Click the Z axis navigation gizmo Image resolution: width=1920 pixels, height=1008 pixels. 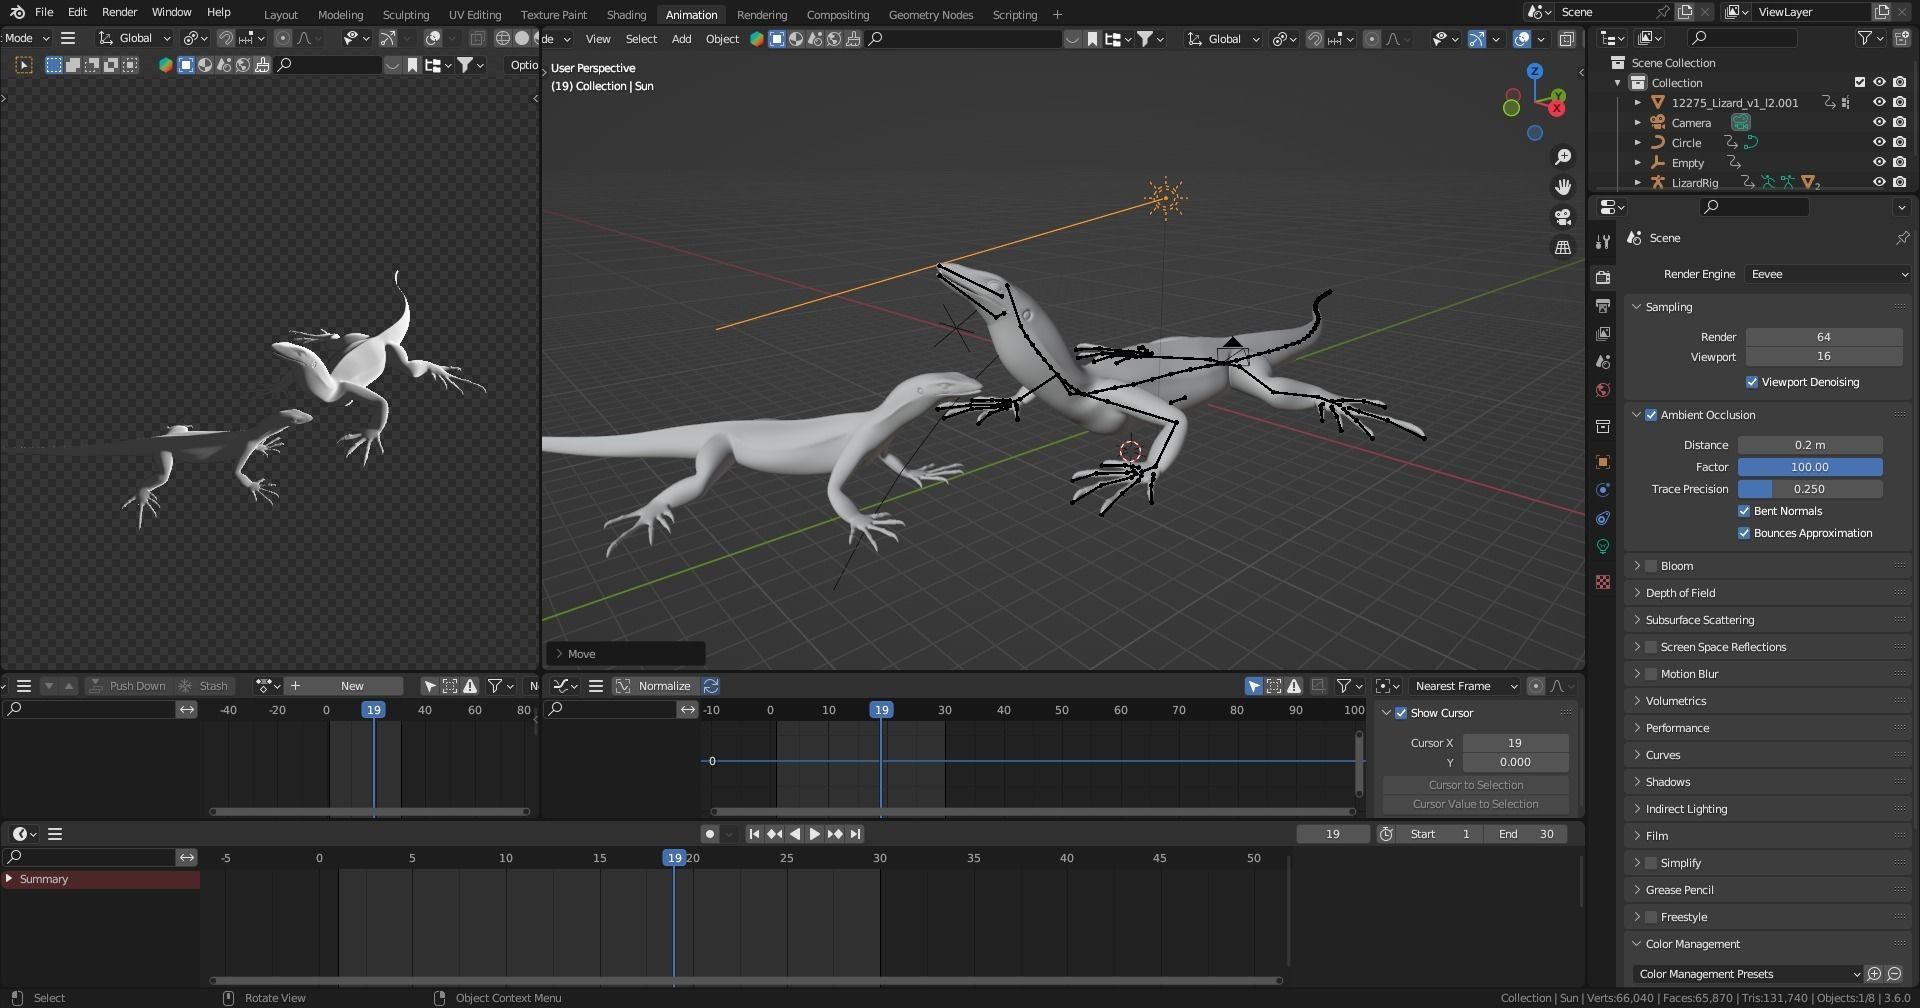(x=1535, y=72)
